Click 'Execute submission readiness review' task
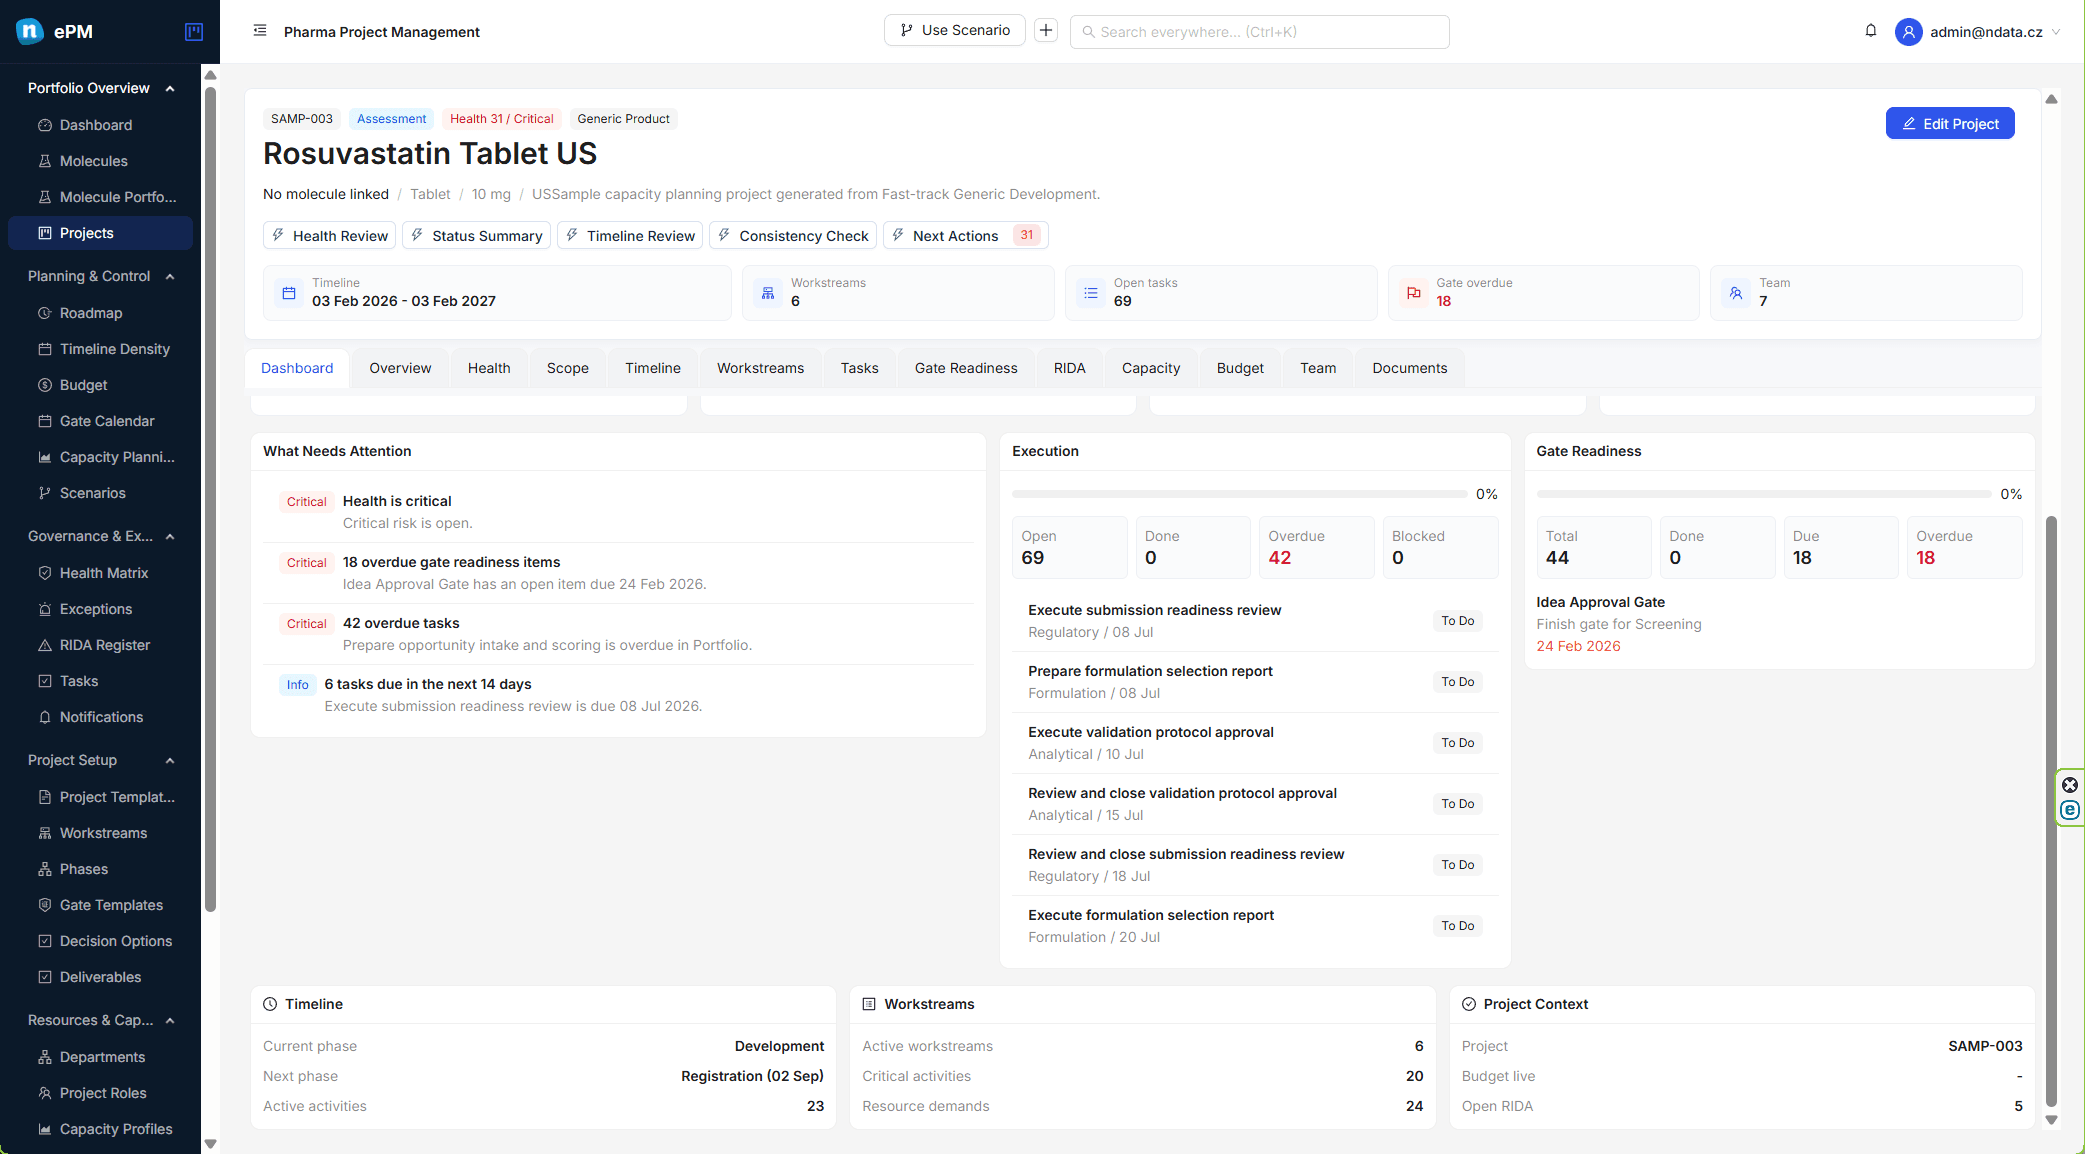 1154,610
